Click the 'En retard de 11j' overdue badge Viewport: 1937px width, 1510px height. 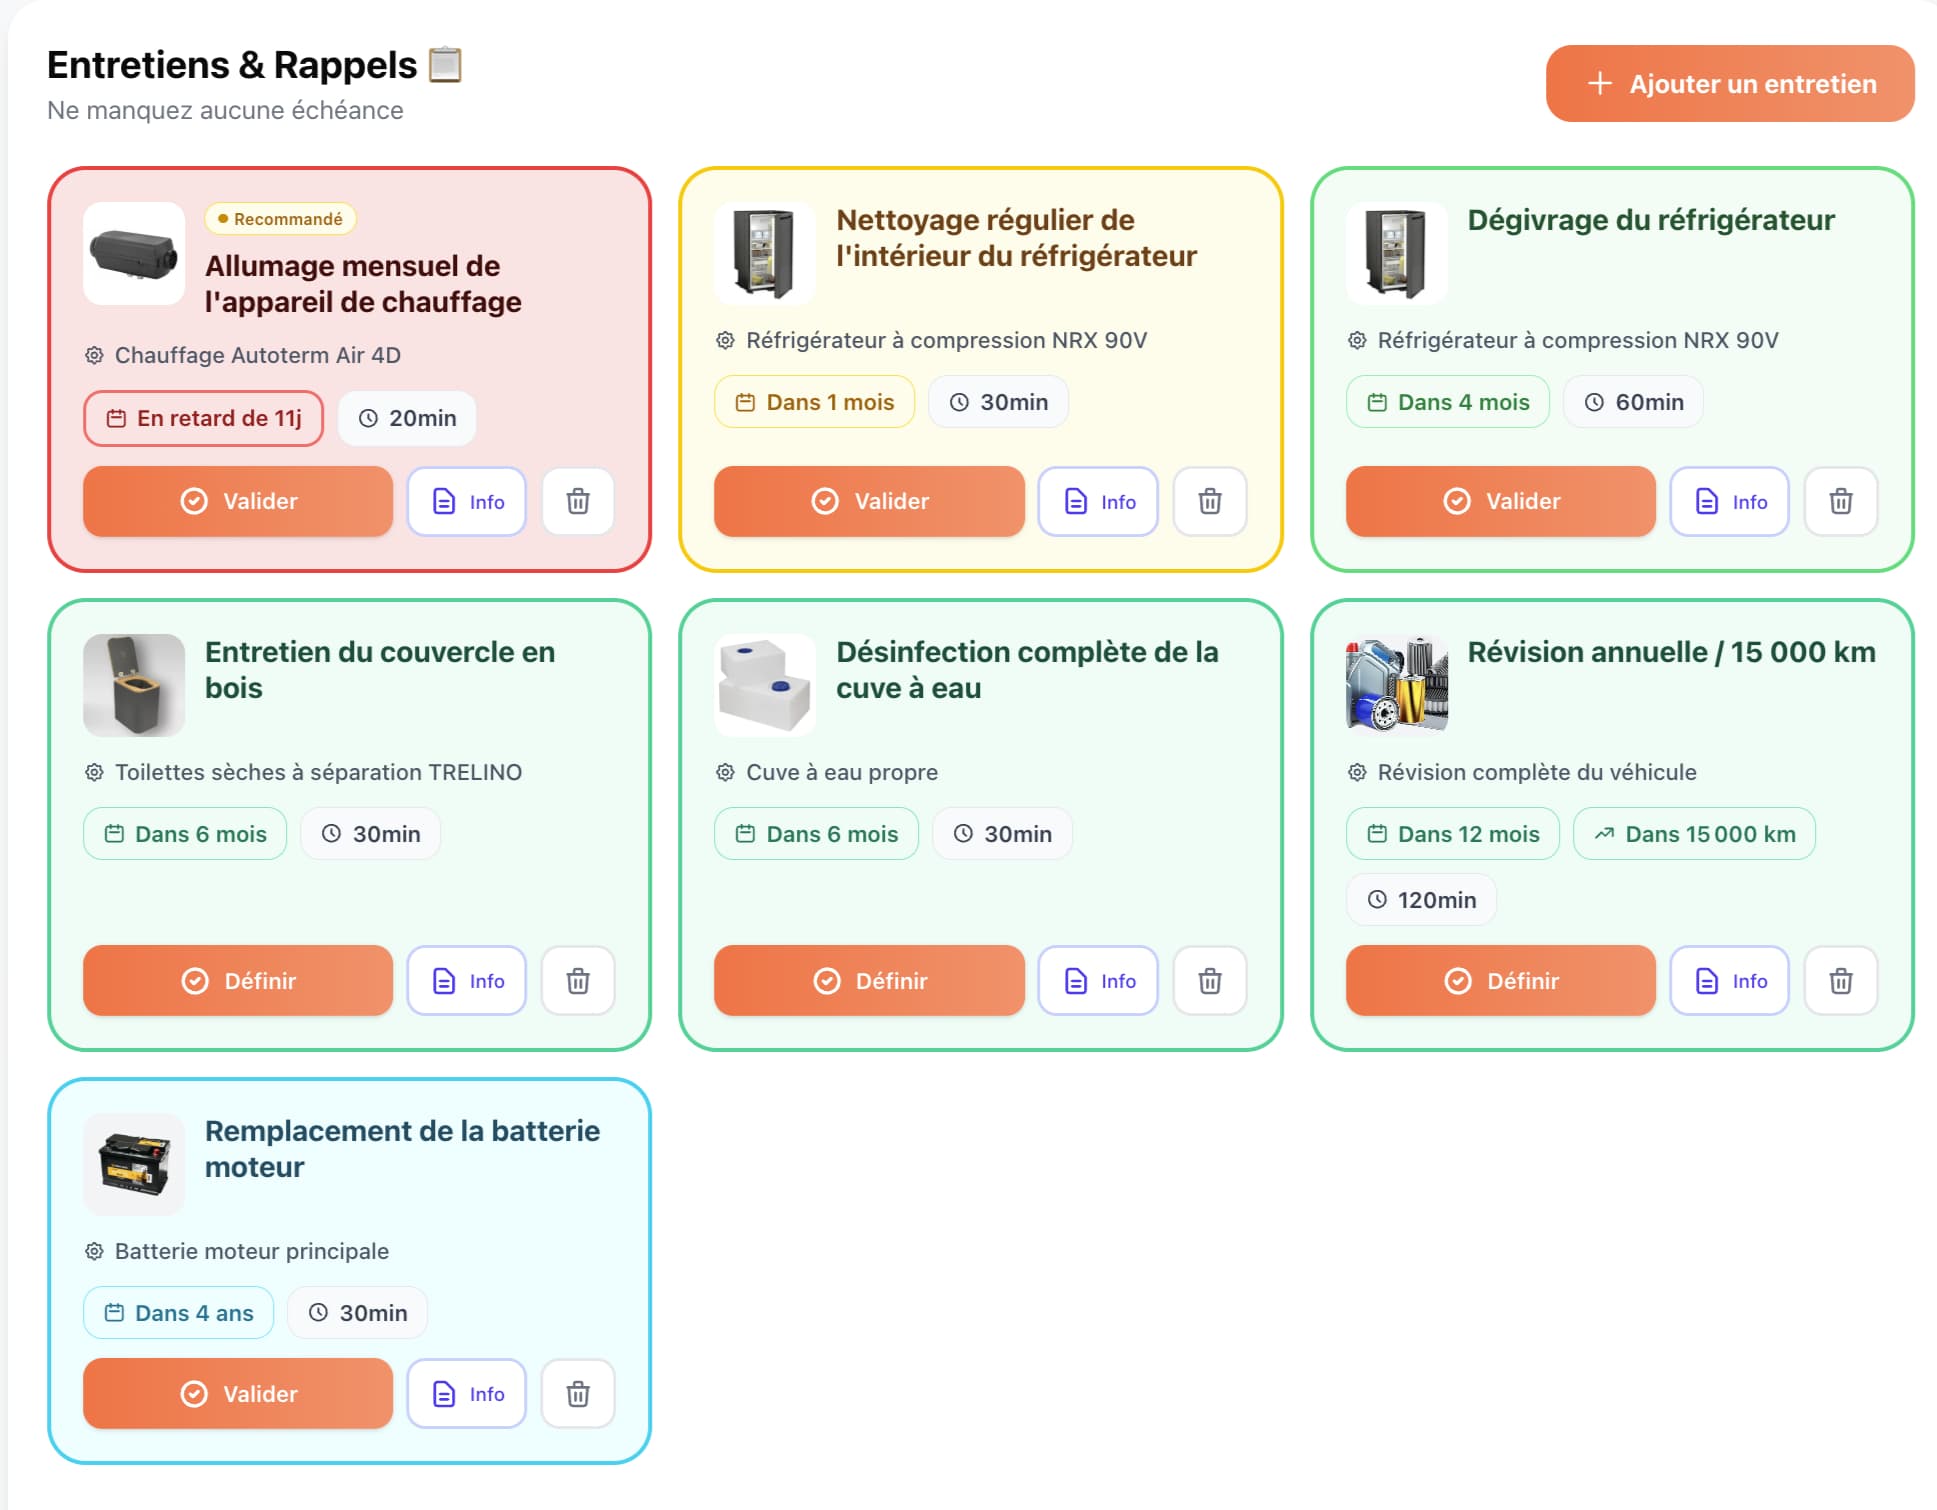pyautogui.click(x=204, y=418)
